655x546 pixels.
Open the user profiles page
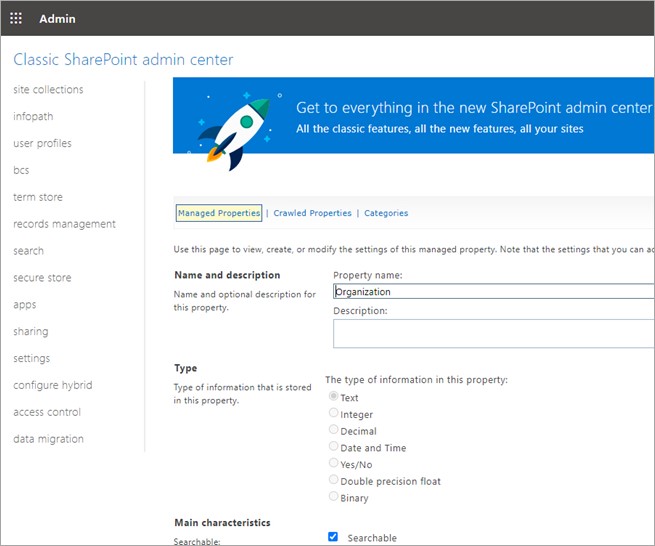(42, 144)
